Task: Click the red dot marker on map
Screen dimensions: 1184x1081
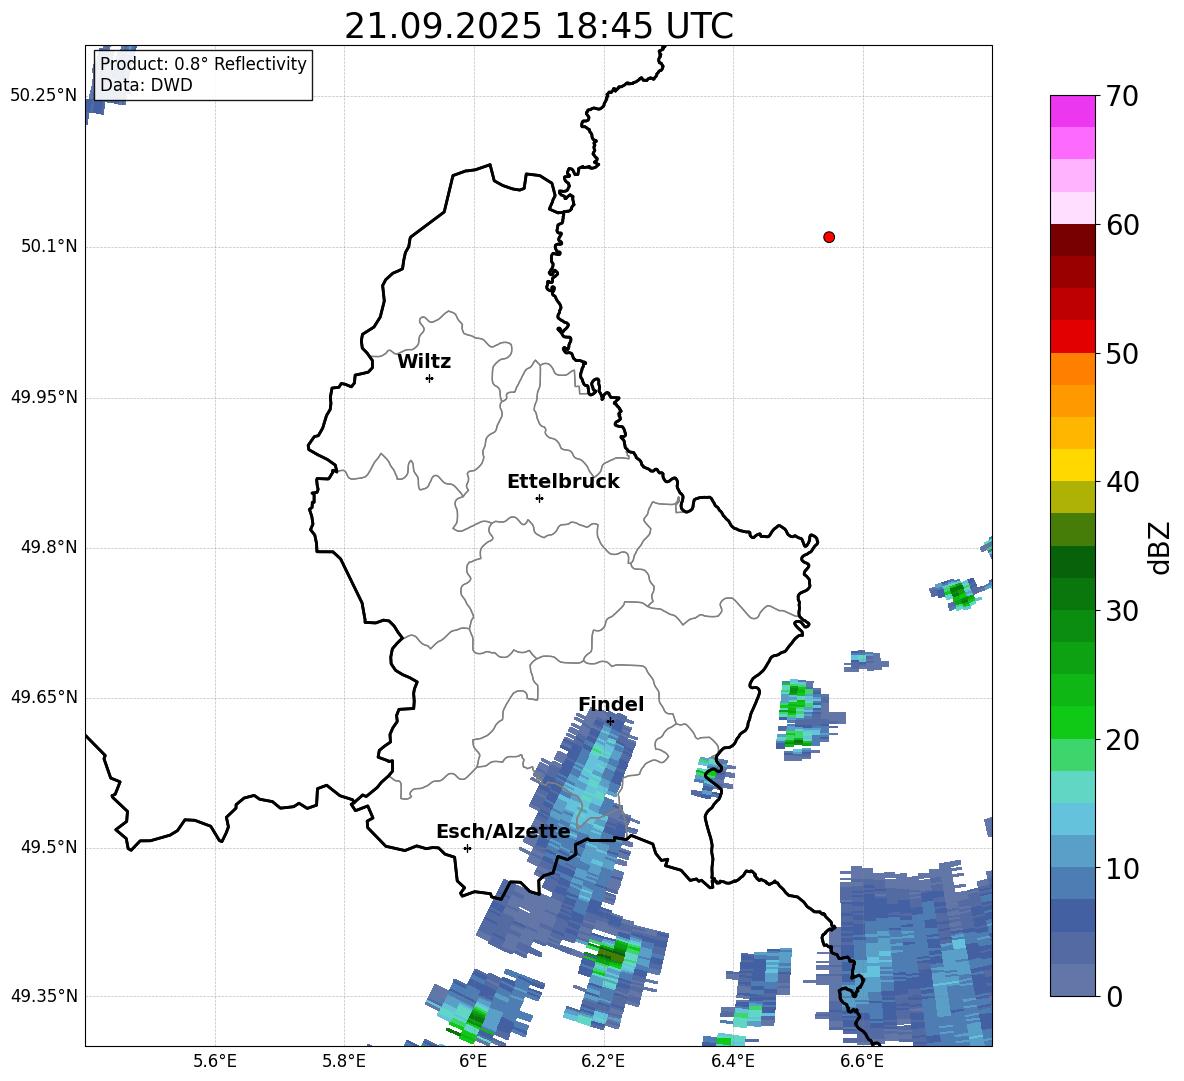Action: point(829,237)
